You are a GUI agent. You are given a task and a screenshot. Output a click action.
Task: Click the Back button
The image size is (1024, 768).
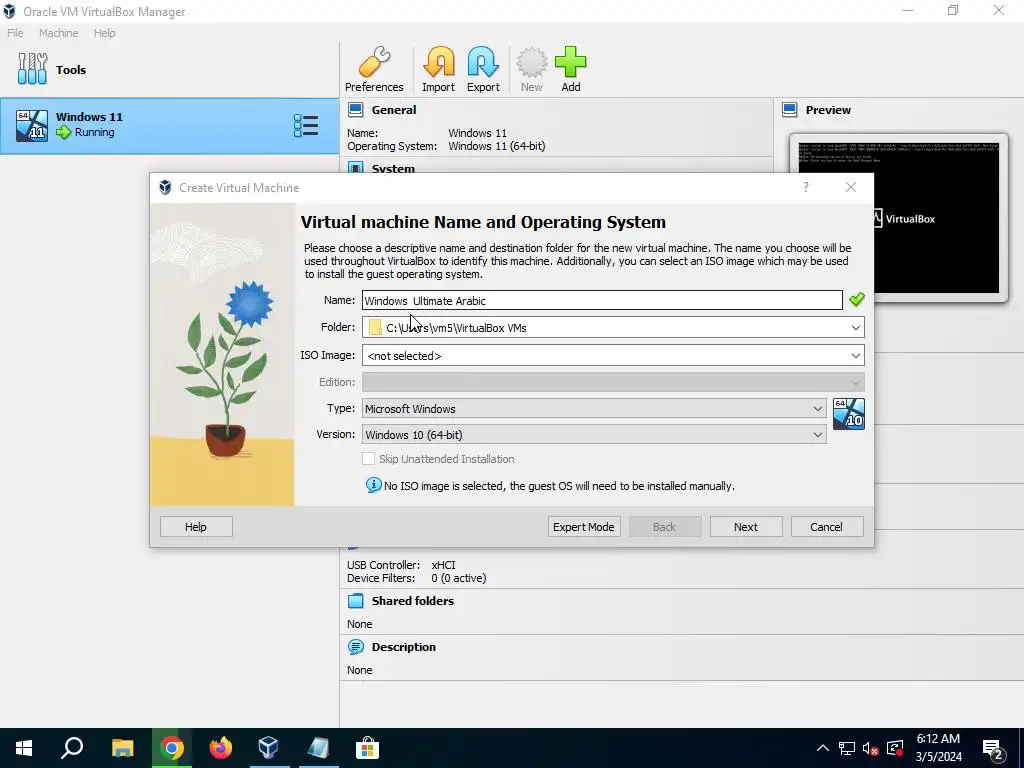665,527
